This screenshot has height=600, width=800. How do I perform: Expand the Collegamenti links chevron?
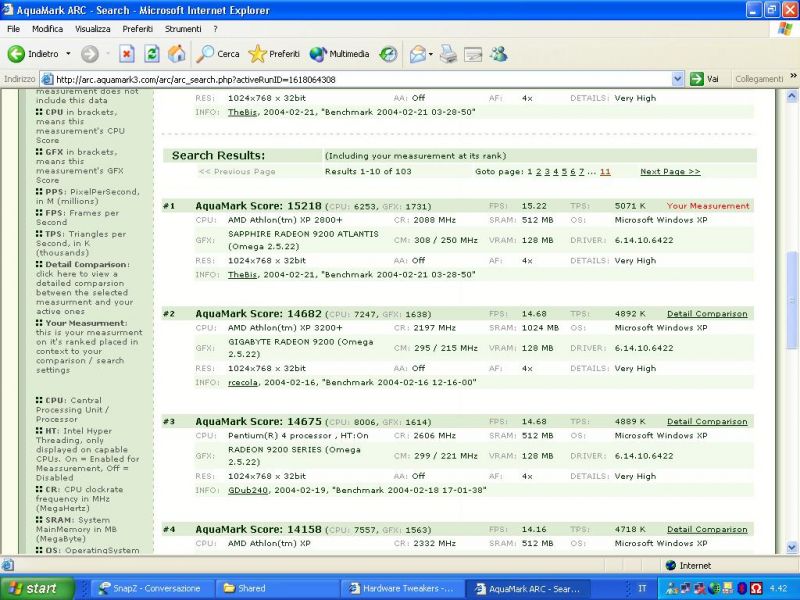pos(793,77)
